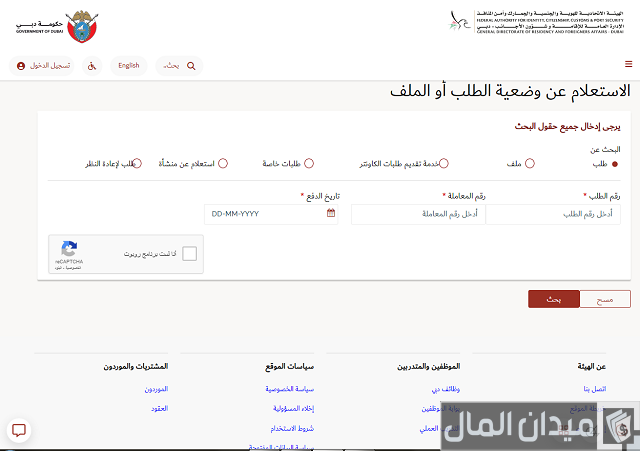
Task: Click the مسح clear button
Action: point(605,299)
